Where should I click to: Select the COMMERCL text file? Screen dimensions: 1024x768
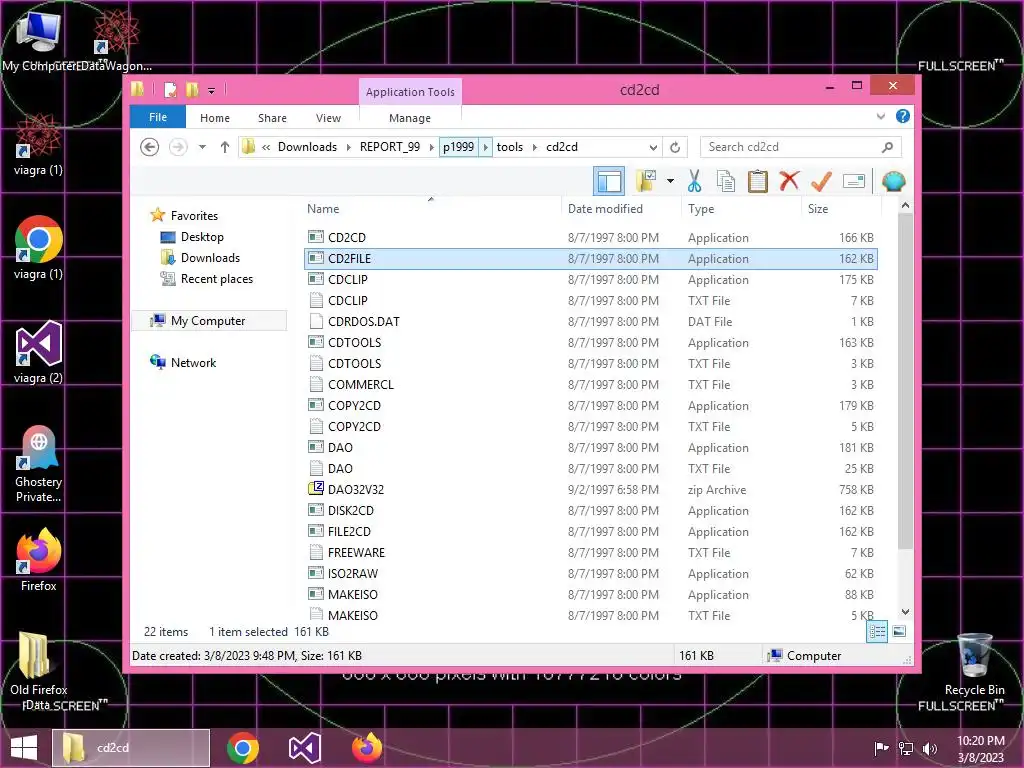point(590,385)
